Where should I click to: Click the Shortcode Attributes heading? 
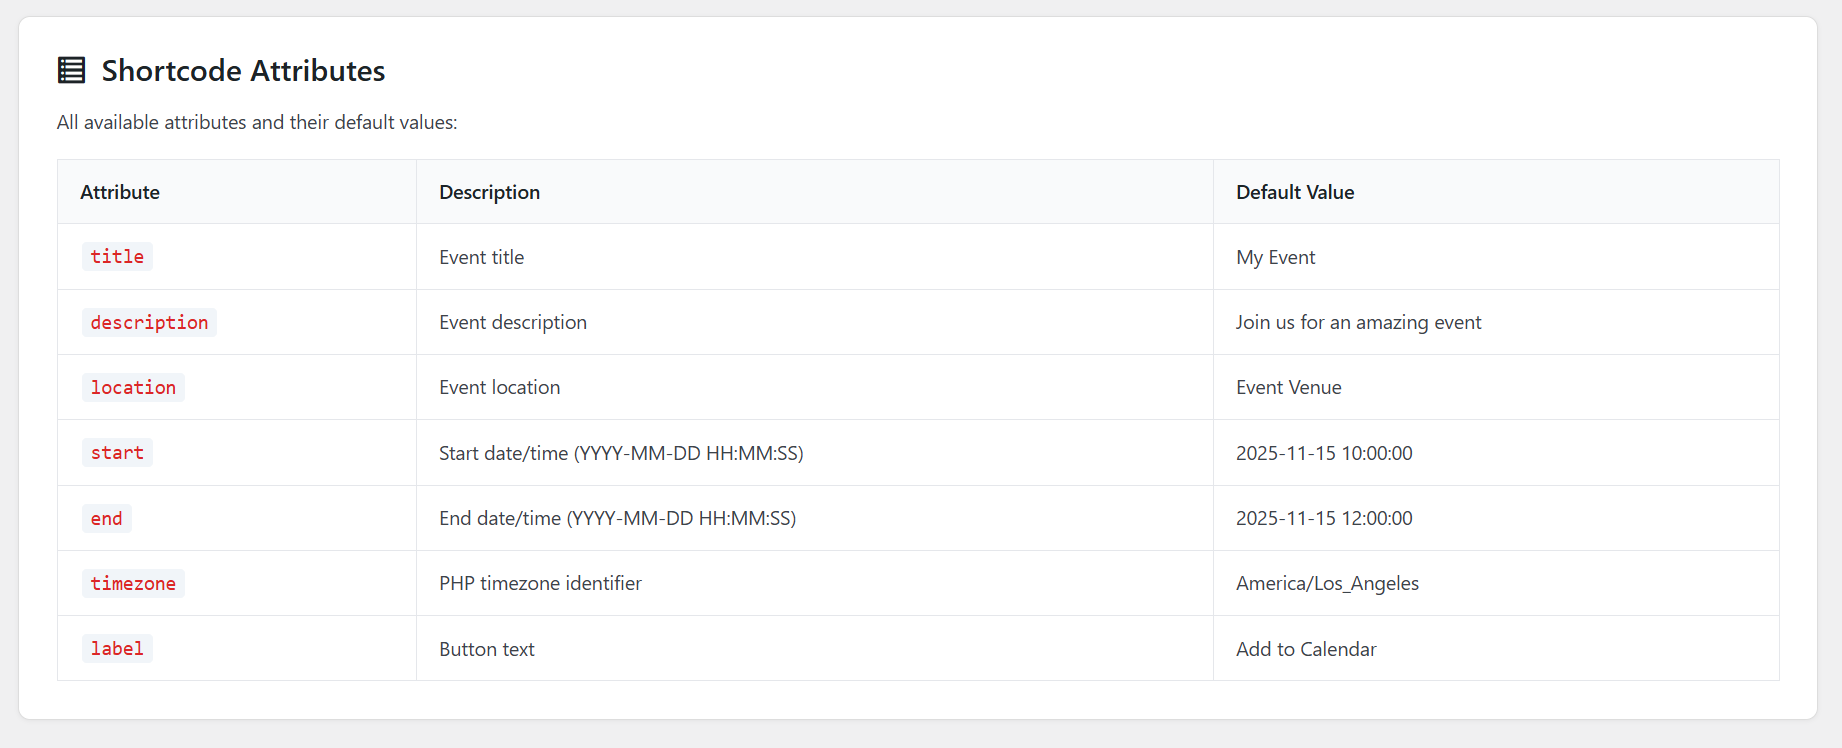[x=243, y=71]
